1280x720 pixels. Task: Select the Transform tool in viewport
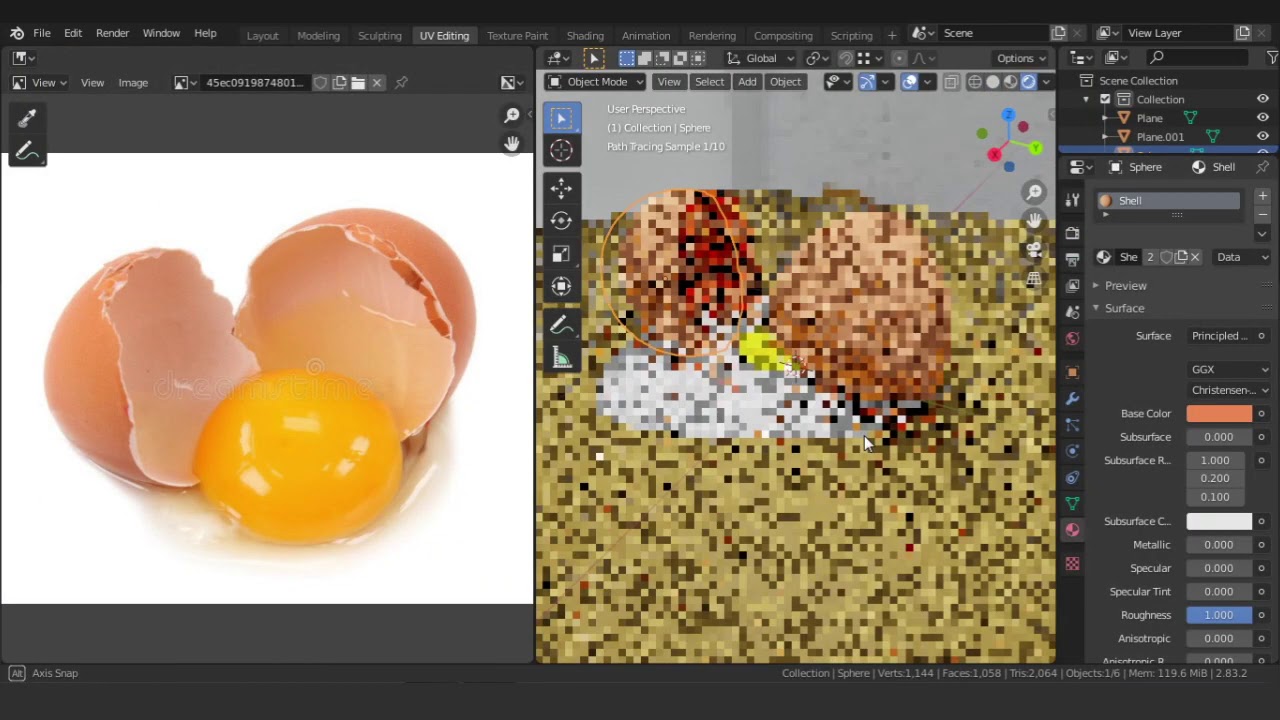click(561, 287)
